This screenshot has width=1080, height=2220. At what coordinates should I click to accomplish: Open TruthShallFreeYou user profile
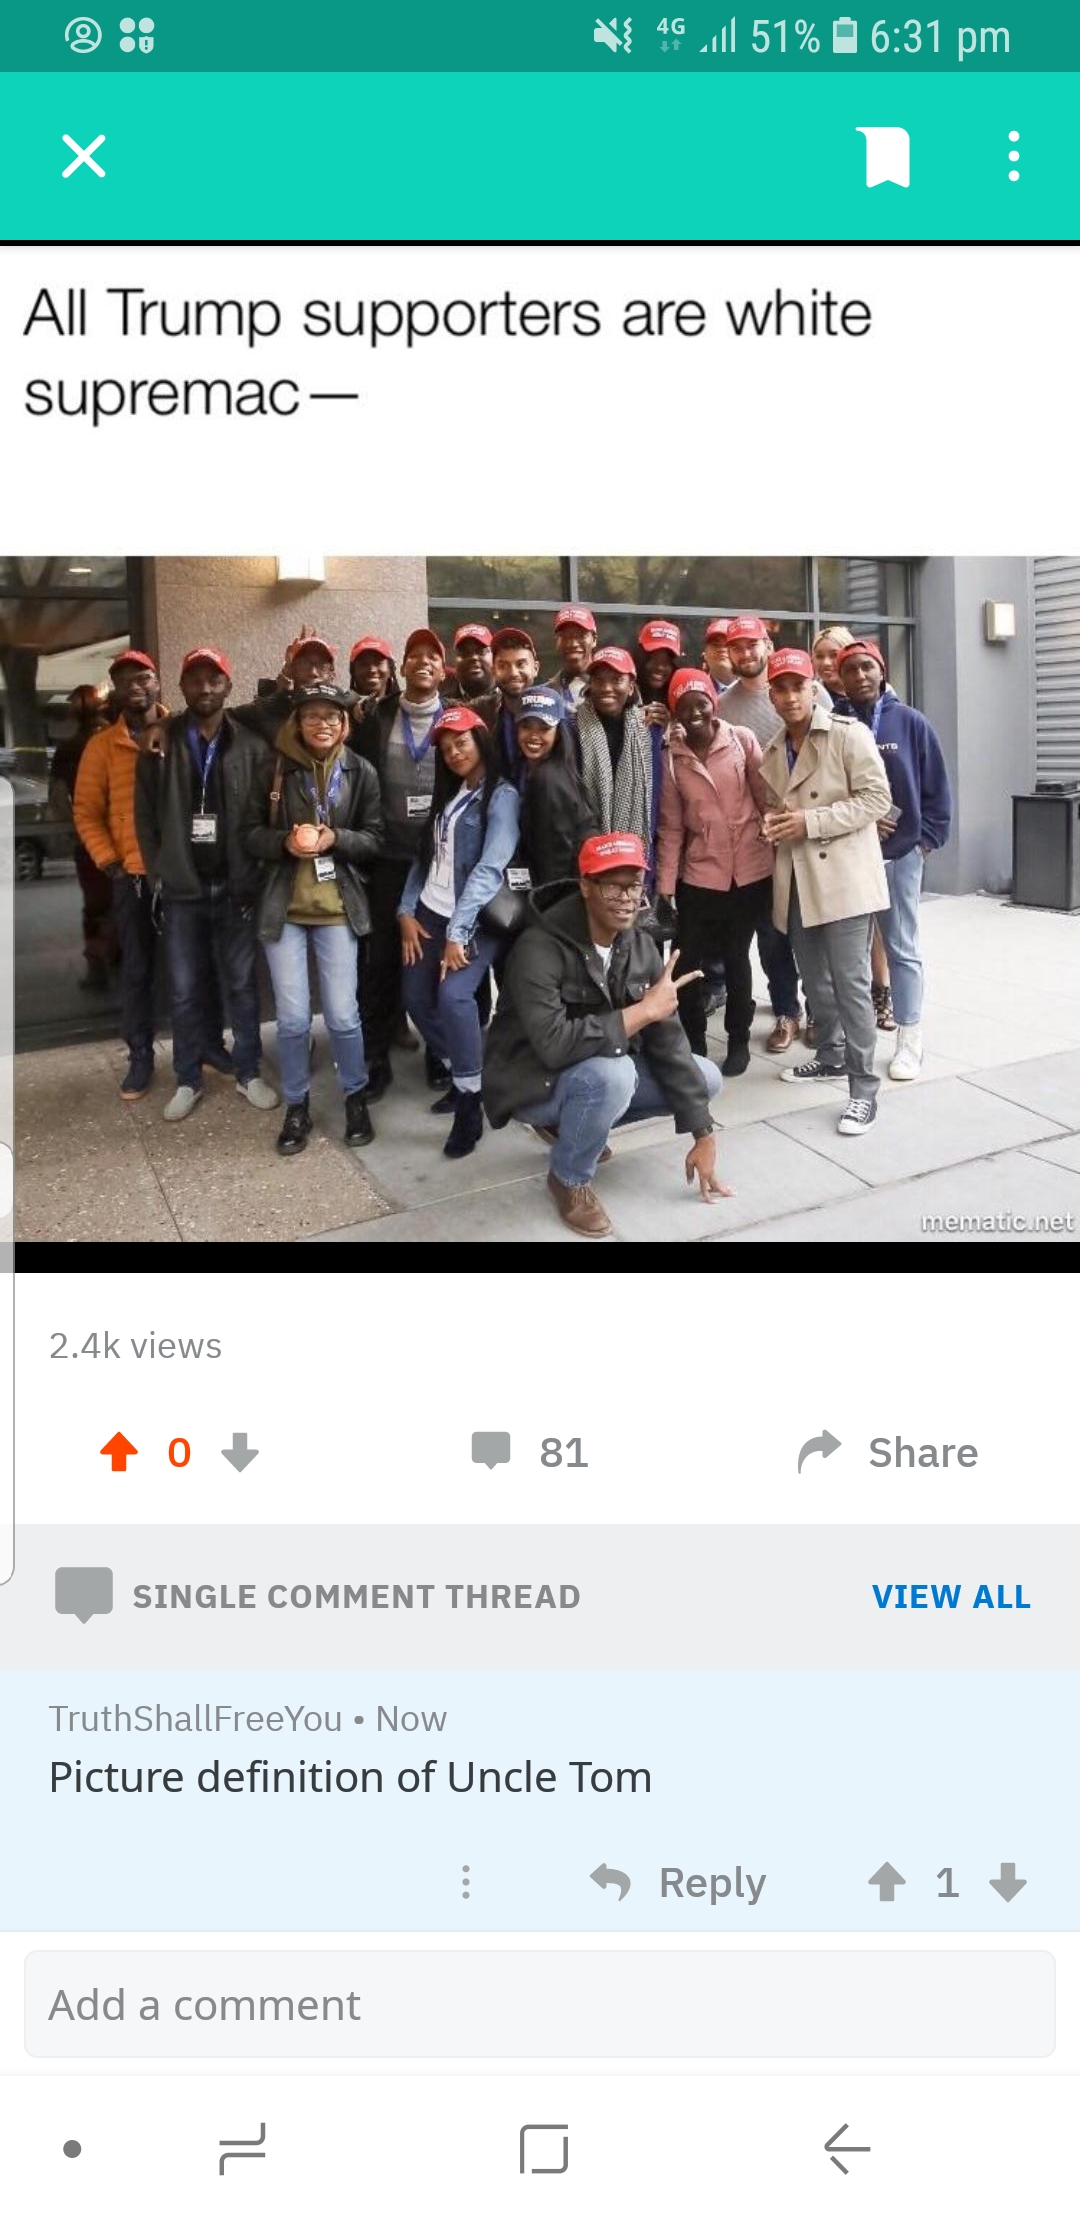pos(196,1718)
